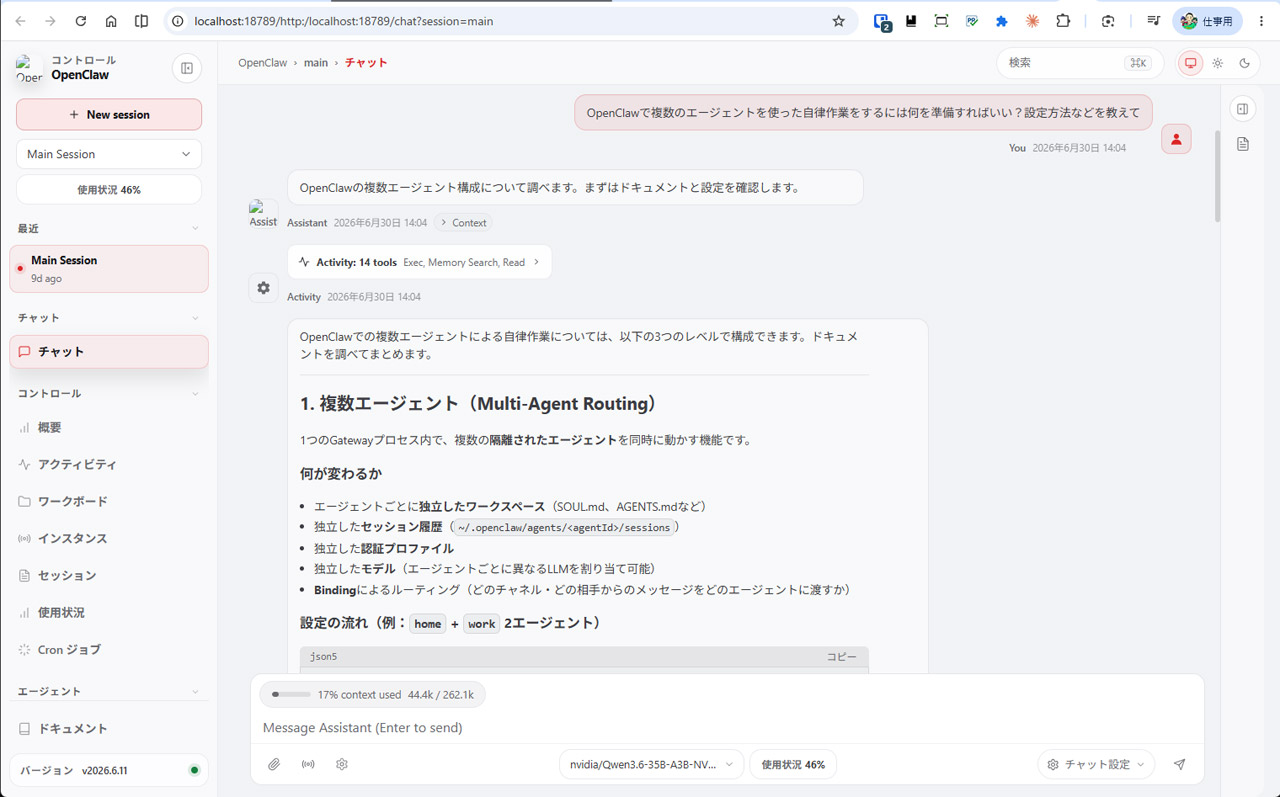
Task: Switch to light theme sun icon
Action: coord(1217,63)
